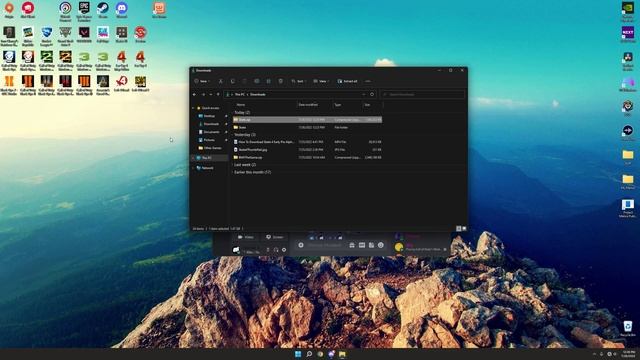Click the Search Downloads input box
Viewport: 640px width, 360px height.
pyautogui.click(x=422, y=94)
